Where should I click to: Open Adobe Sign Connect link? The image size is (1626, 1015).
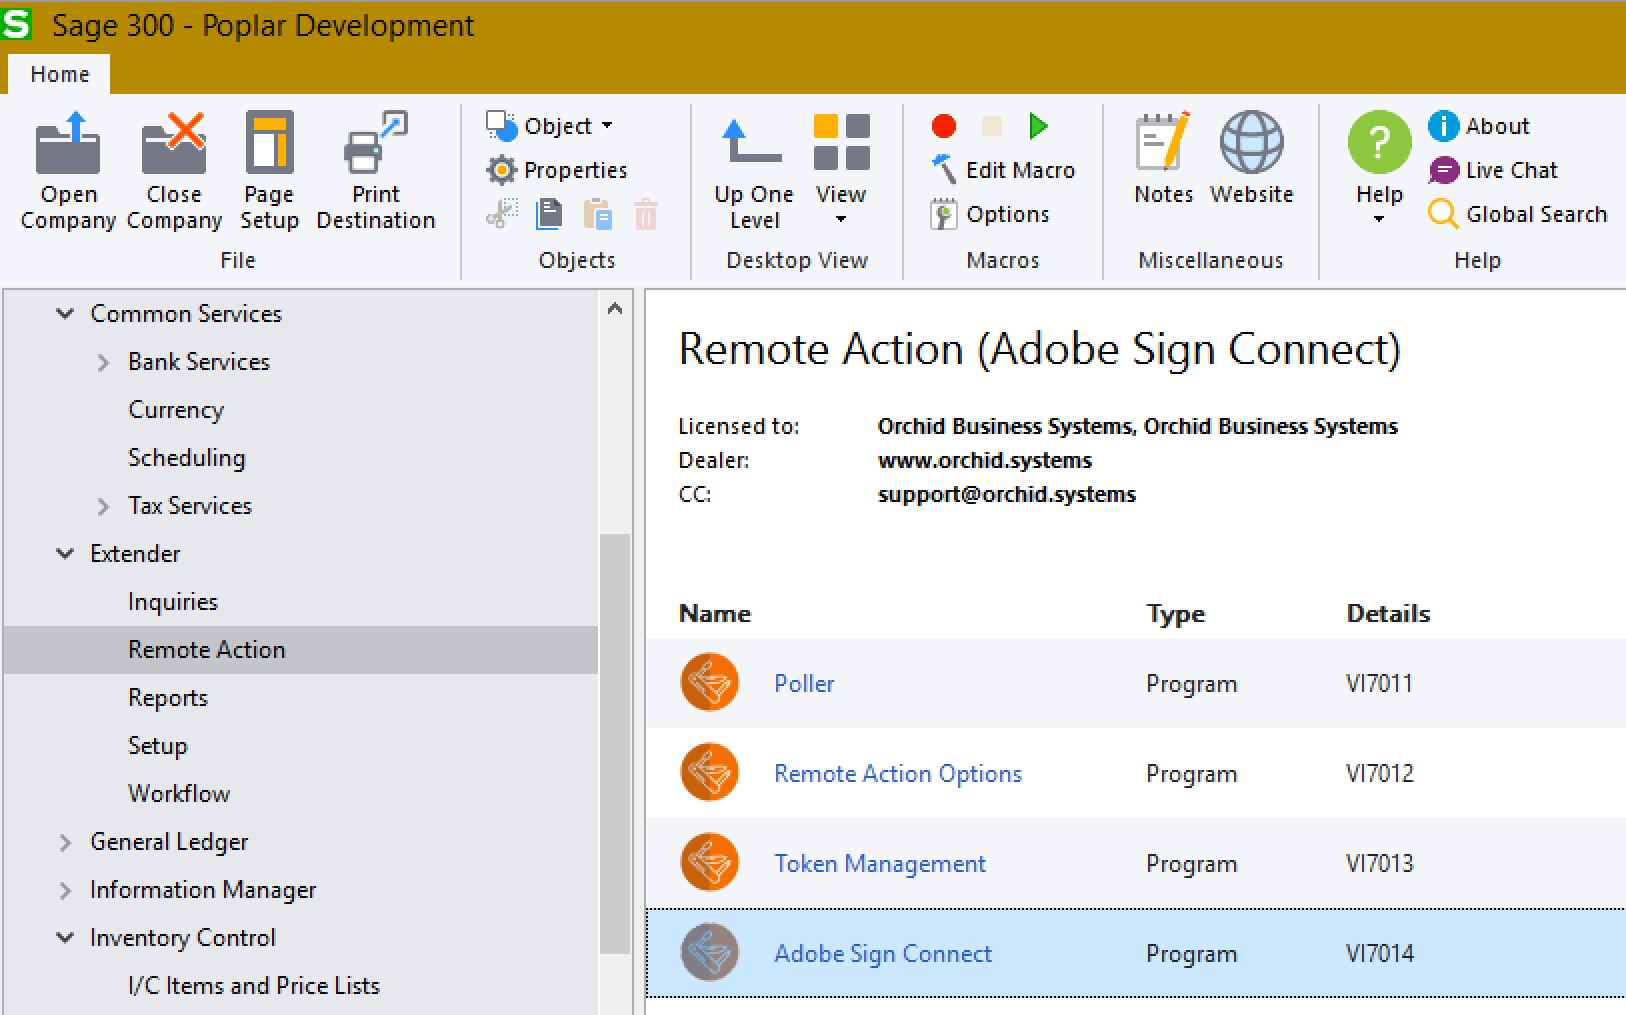[883, 954]
